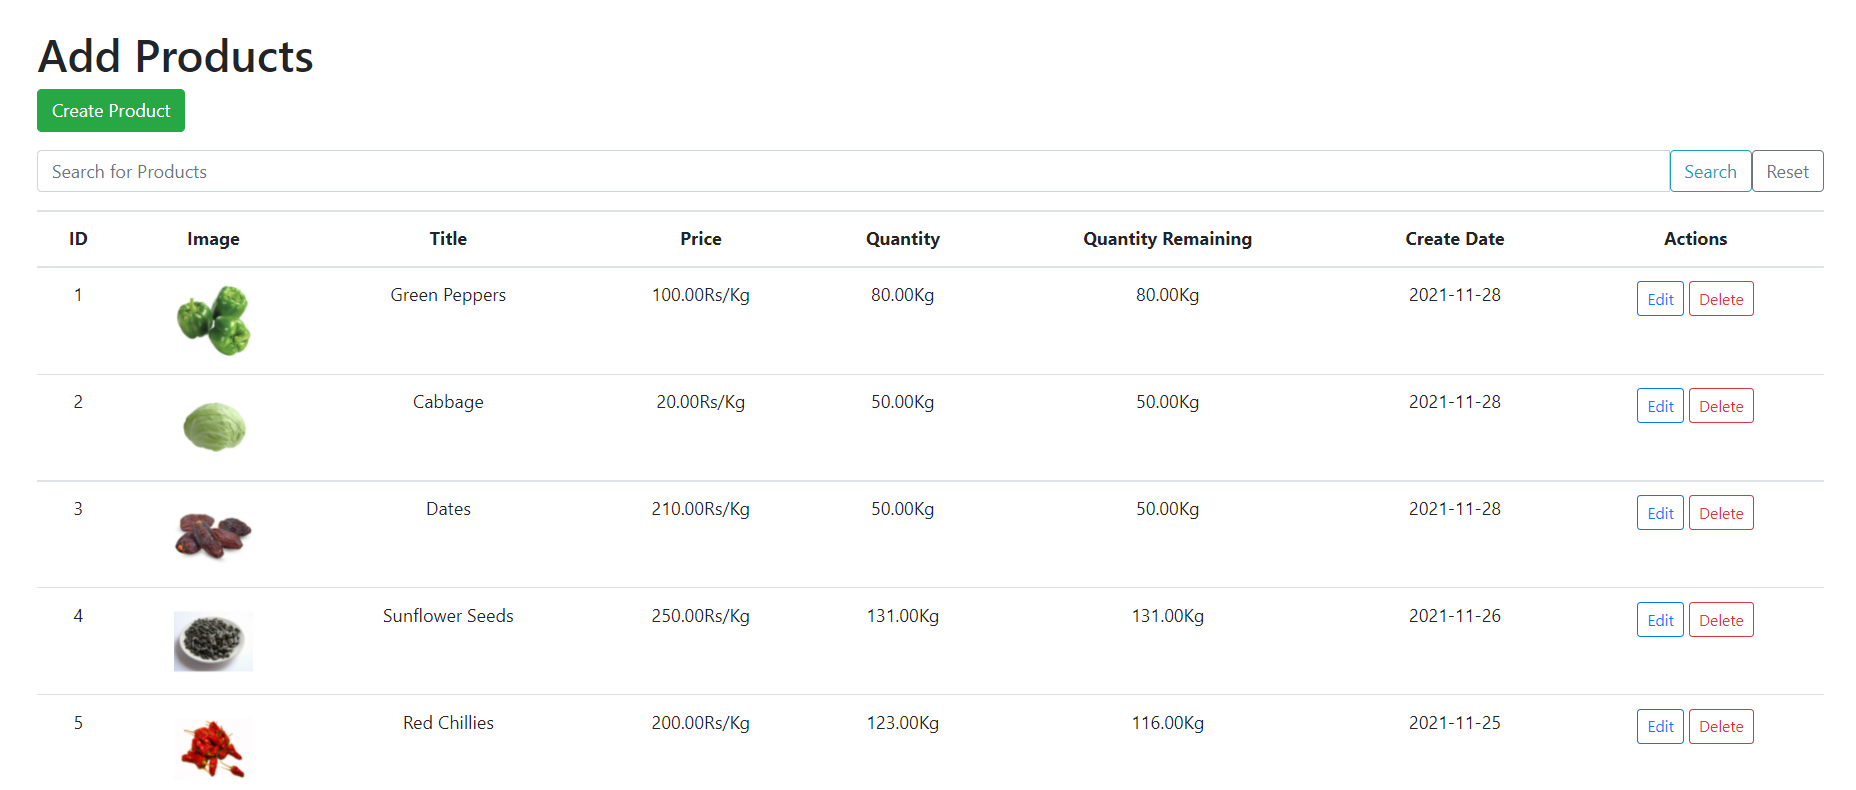Click the Red Chillies product image
1856x790 pixels.
[x=213, y=748]
